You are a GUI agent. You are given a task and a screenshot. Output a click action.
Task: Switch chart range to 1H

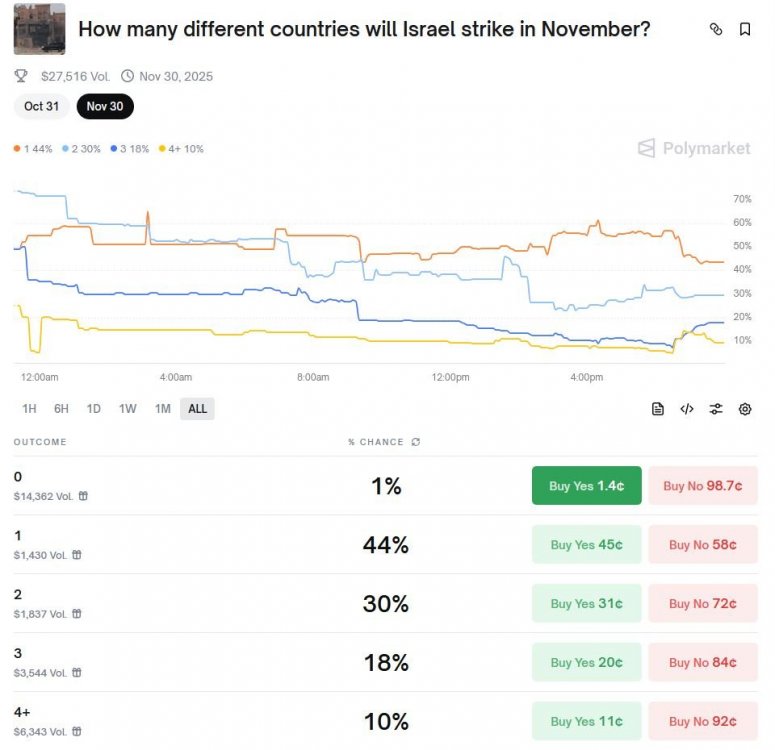29,409
